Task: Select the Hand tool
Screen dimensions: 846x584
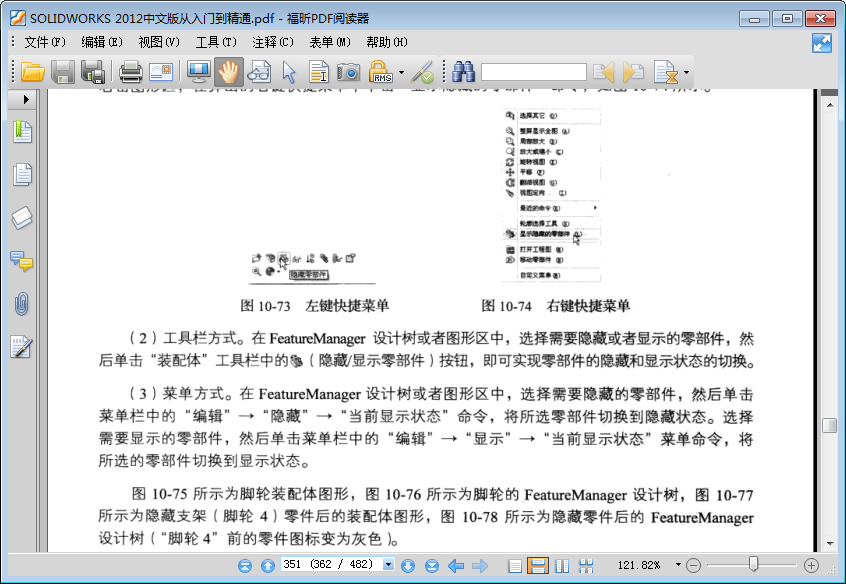Action: [x=228, y=72]
